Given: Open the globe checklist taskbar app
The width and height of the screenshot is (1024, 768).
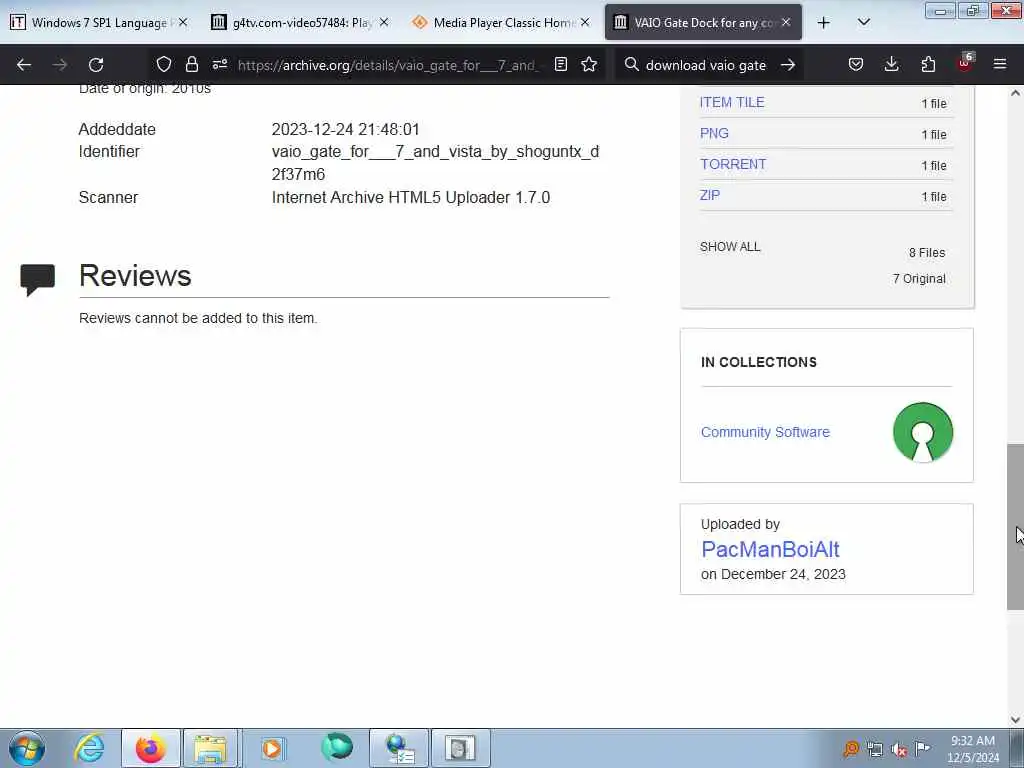Looking at the screenshot, I should click(x=399, y=748).
